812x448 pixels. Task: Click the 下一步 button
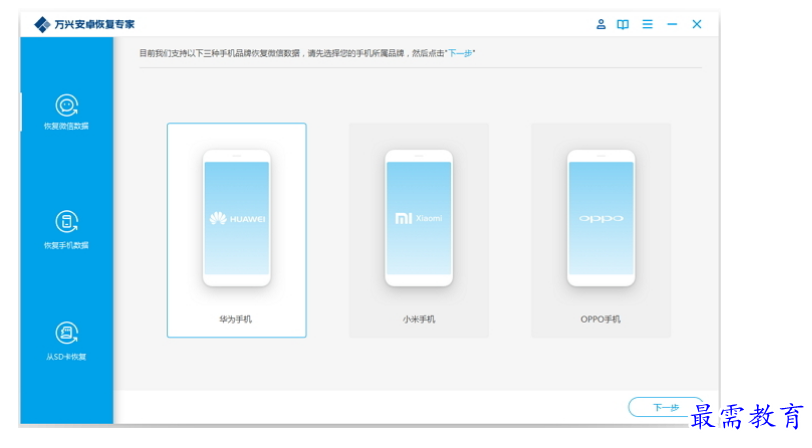[x=665, y=407]
